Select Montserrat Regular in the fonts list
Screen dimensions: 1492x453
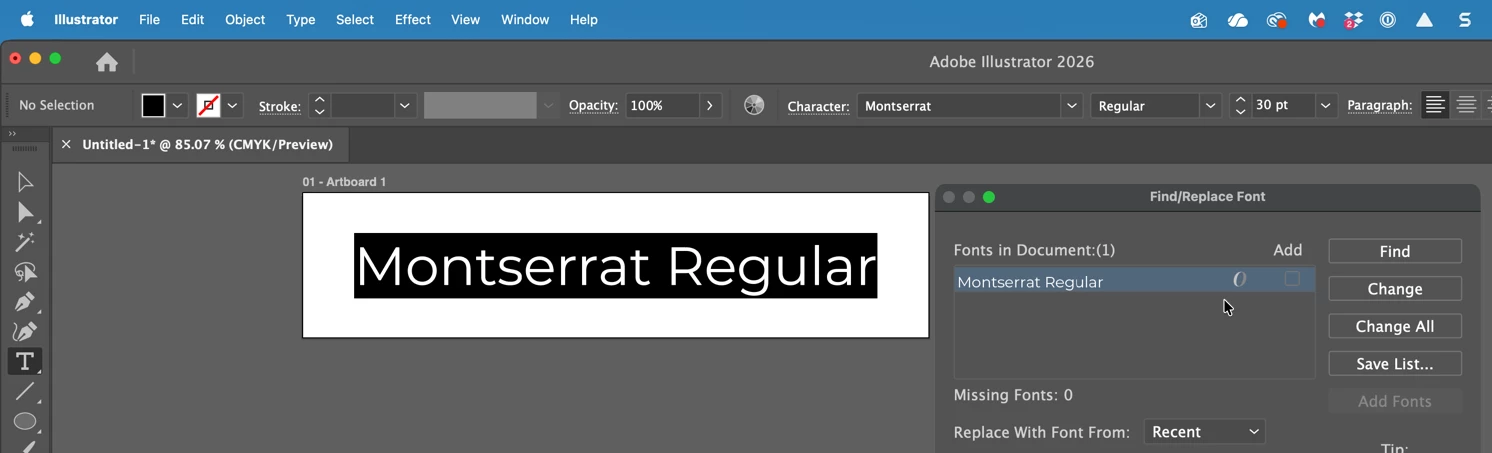pyautogui.click(x=1134, y=281)
